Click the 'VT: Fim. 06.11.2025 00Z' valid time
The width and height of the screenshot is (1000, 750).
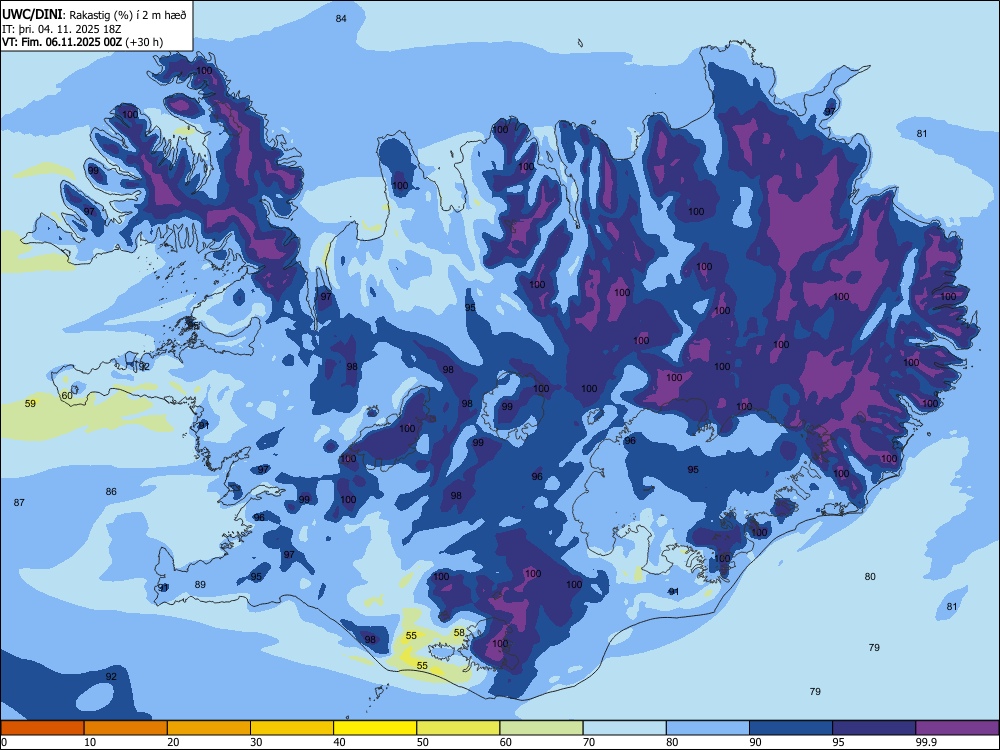coord(62,42)
